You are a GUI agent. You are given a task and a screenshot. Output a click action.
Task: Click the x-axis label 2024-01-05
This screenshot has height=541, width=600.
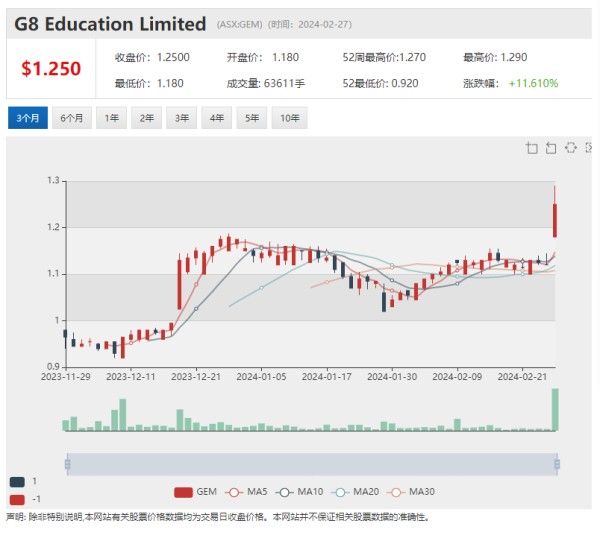point(261,377)
